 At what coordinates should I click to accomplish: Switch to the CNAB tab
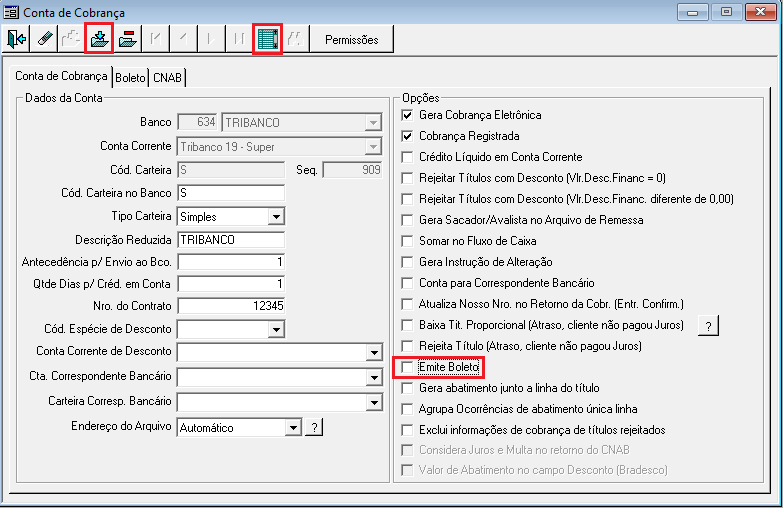(167, 78)
